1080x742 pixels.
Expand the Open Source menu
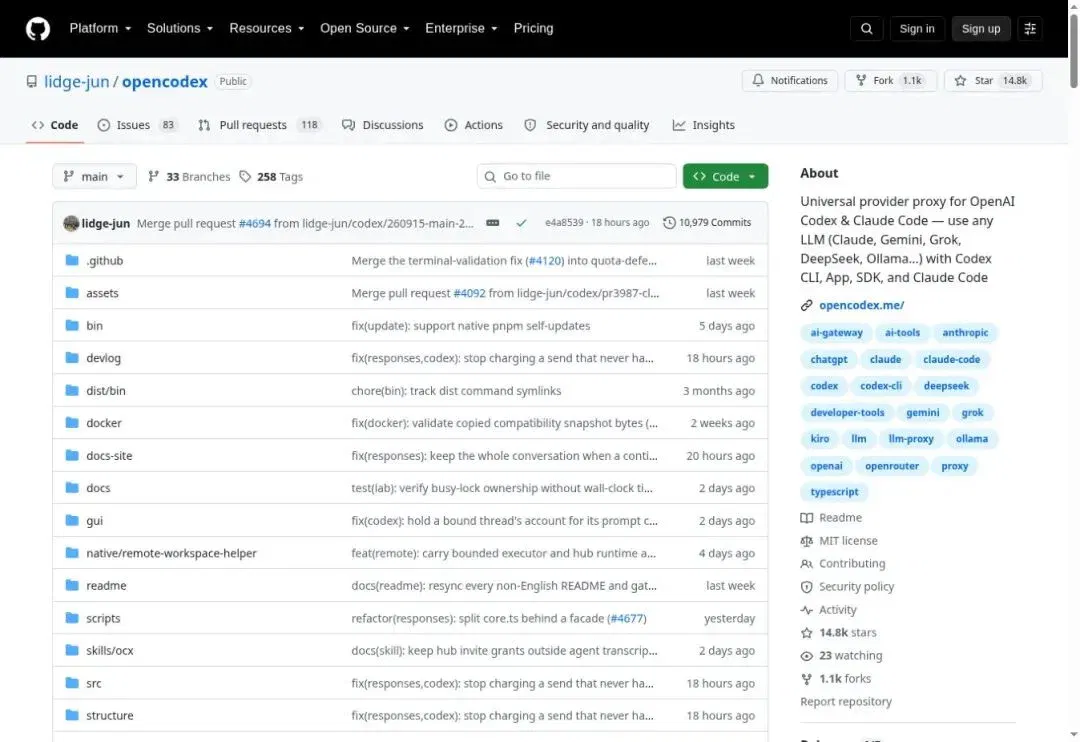tap(364, 28)
